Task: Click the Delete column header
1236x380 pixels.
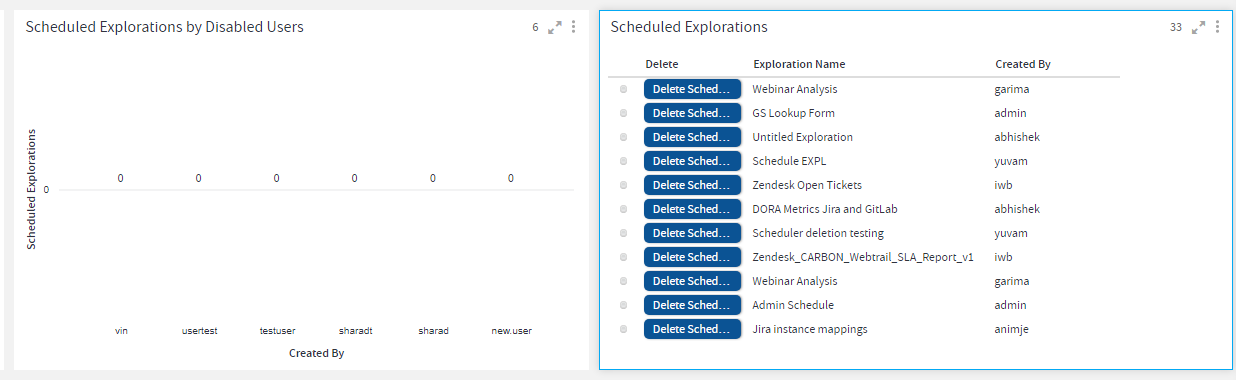Action: (661, 64)
